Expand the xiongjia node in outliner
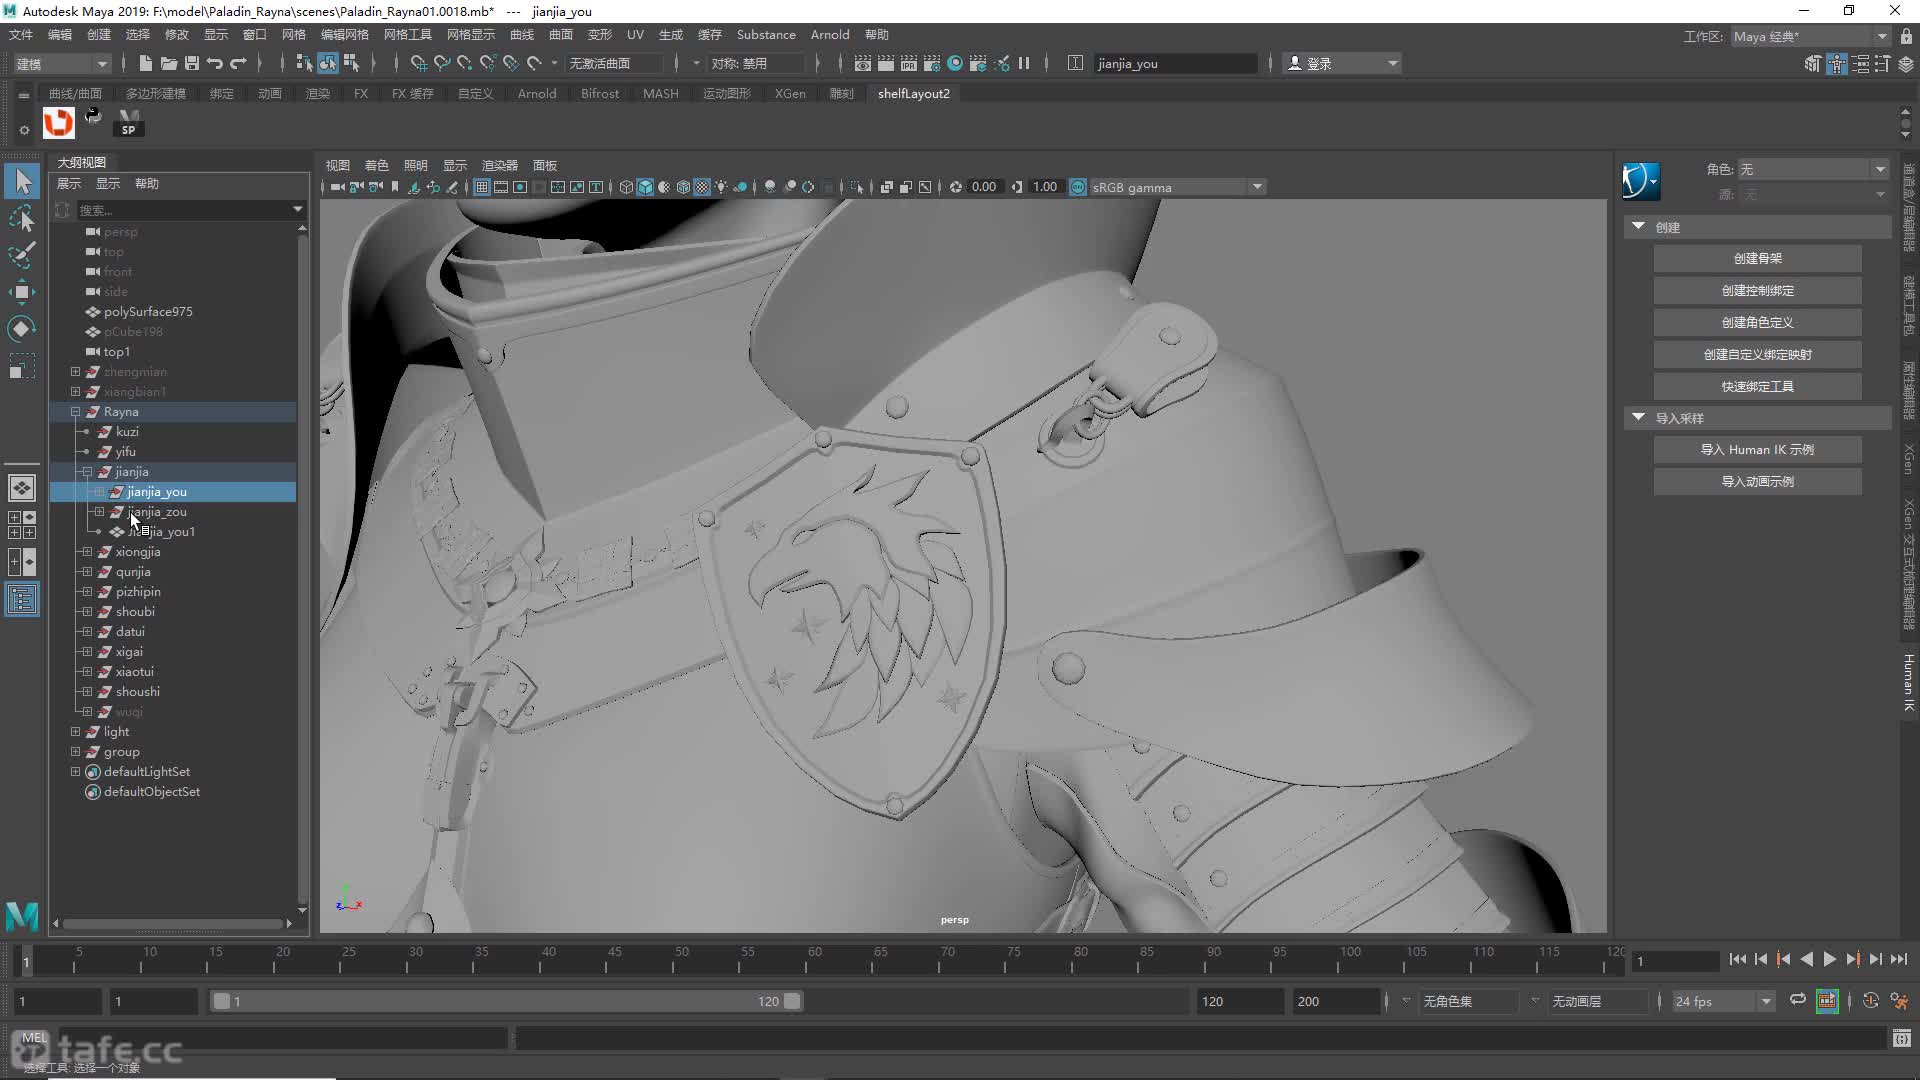This screenshot has width=1920, height=1080. pyautogui.click(x=87, y=552)
